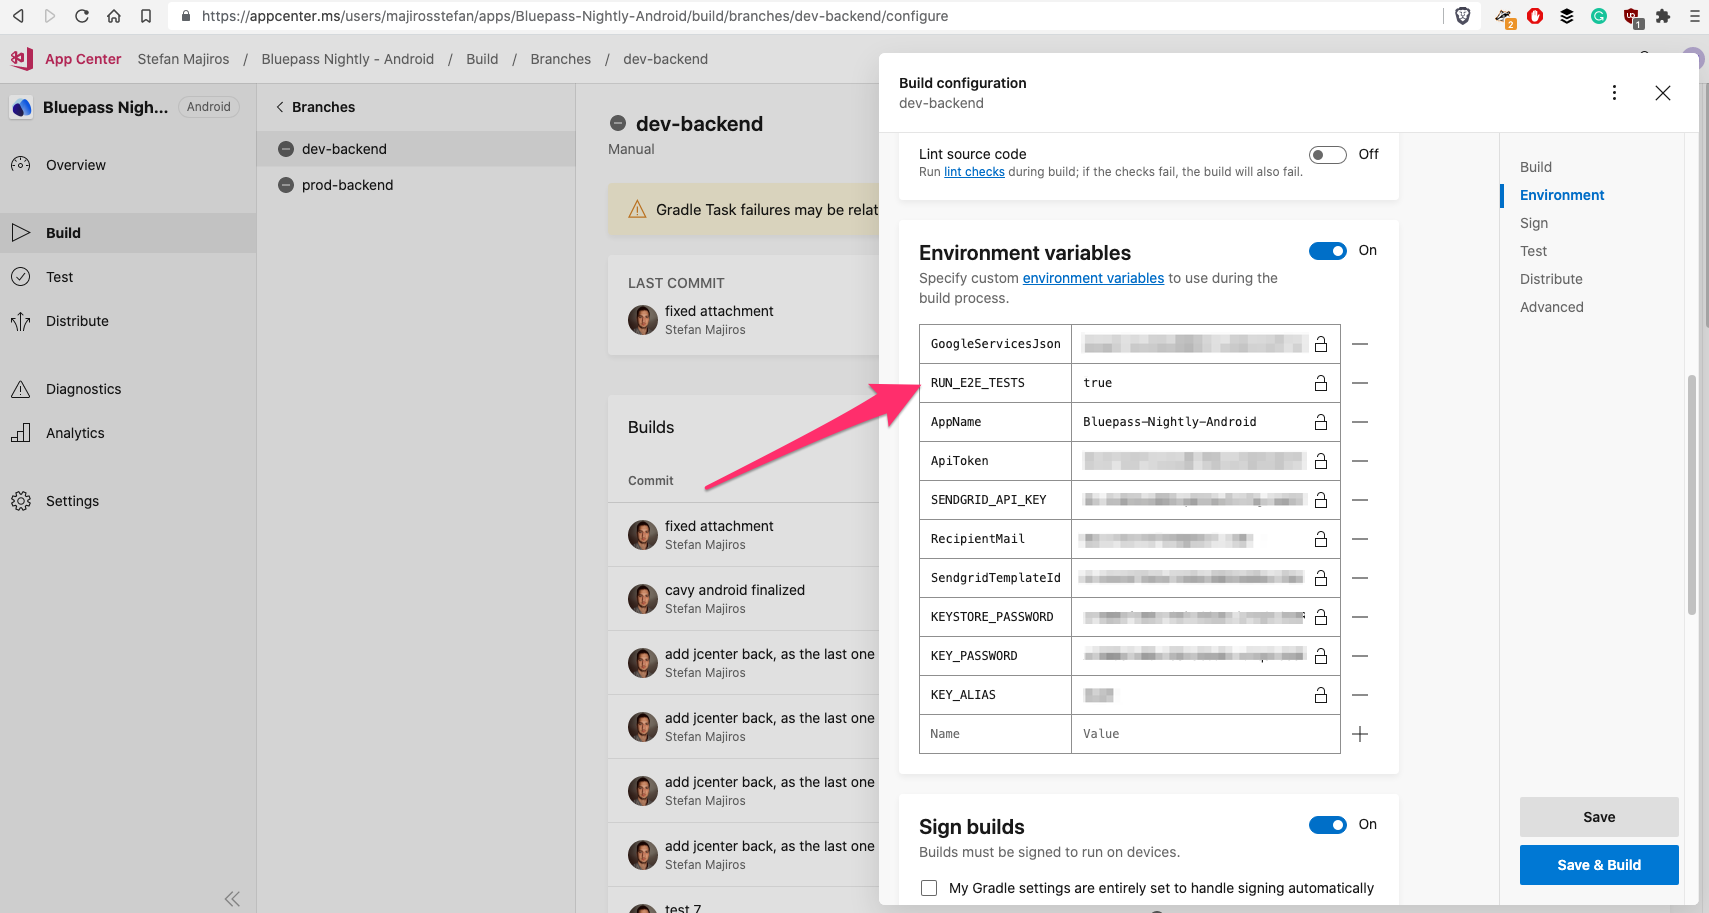Open Analytics in sidebar
The height and width of the screenshot is (913, 1709).
click(x=128, y=433)
